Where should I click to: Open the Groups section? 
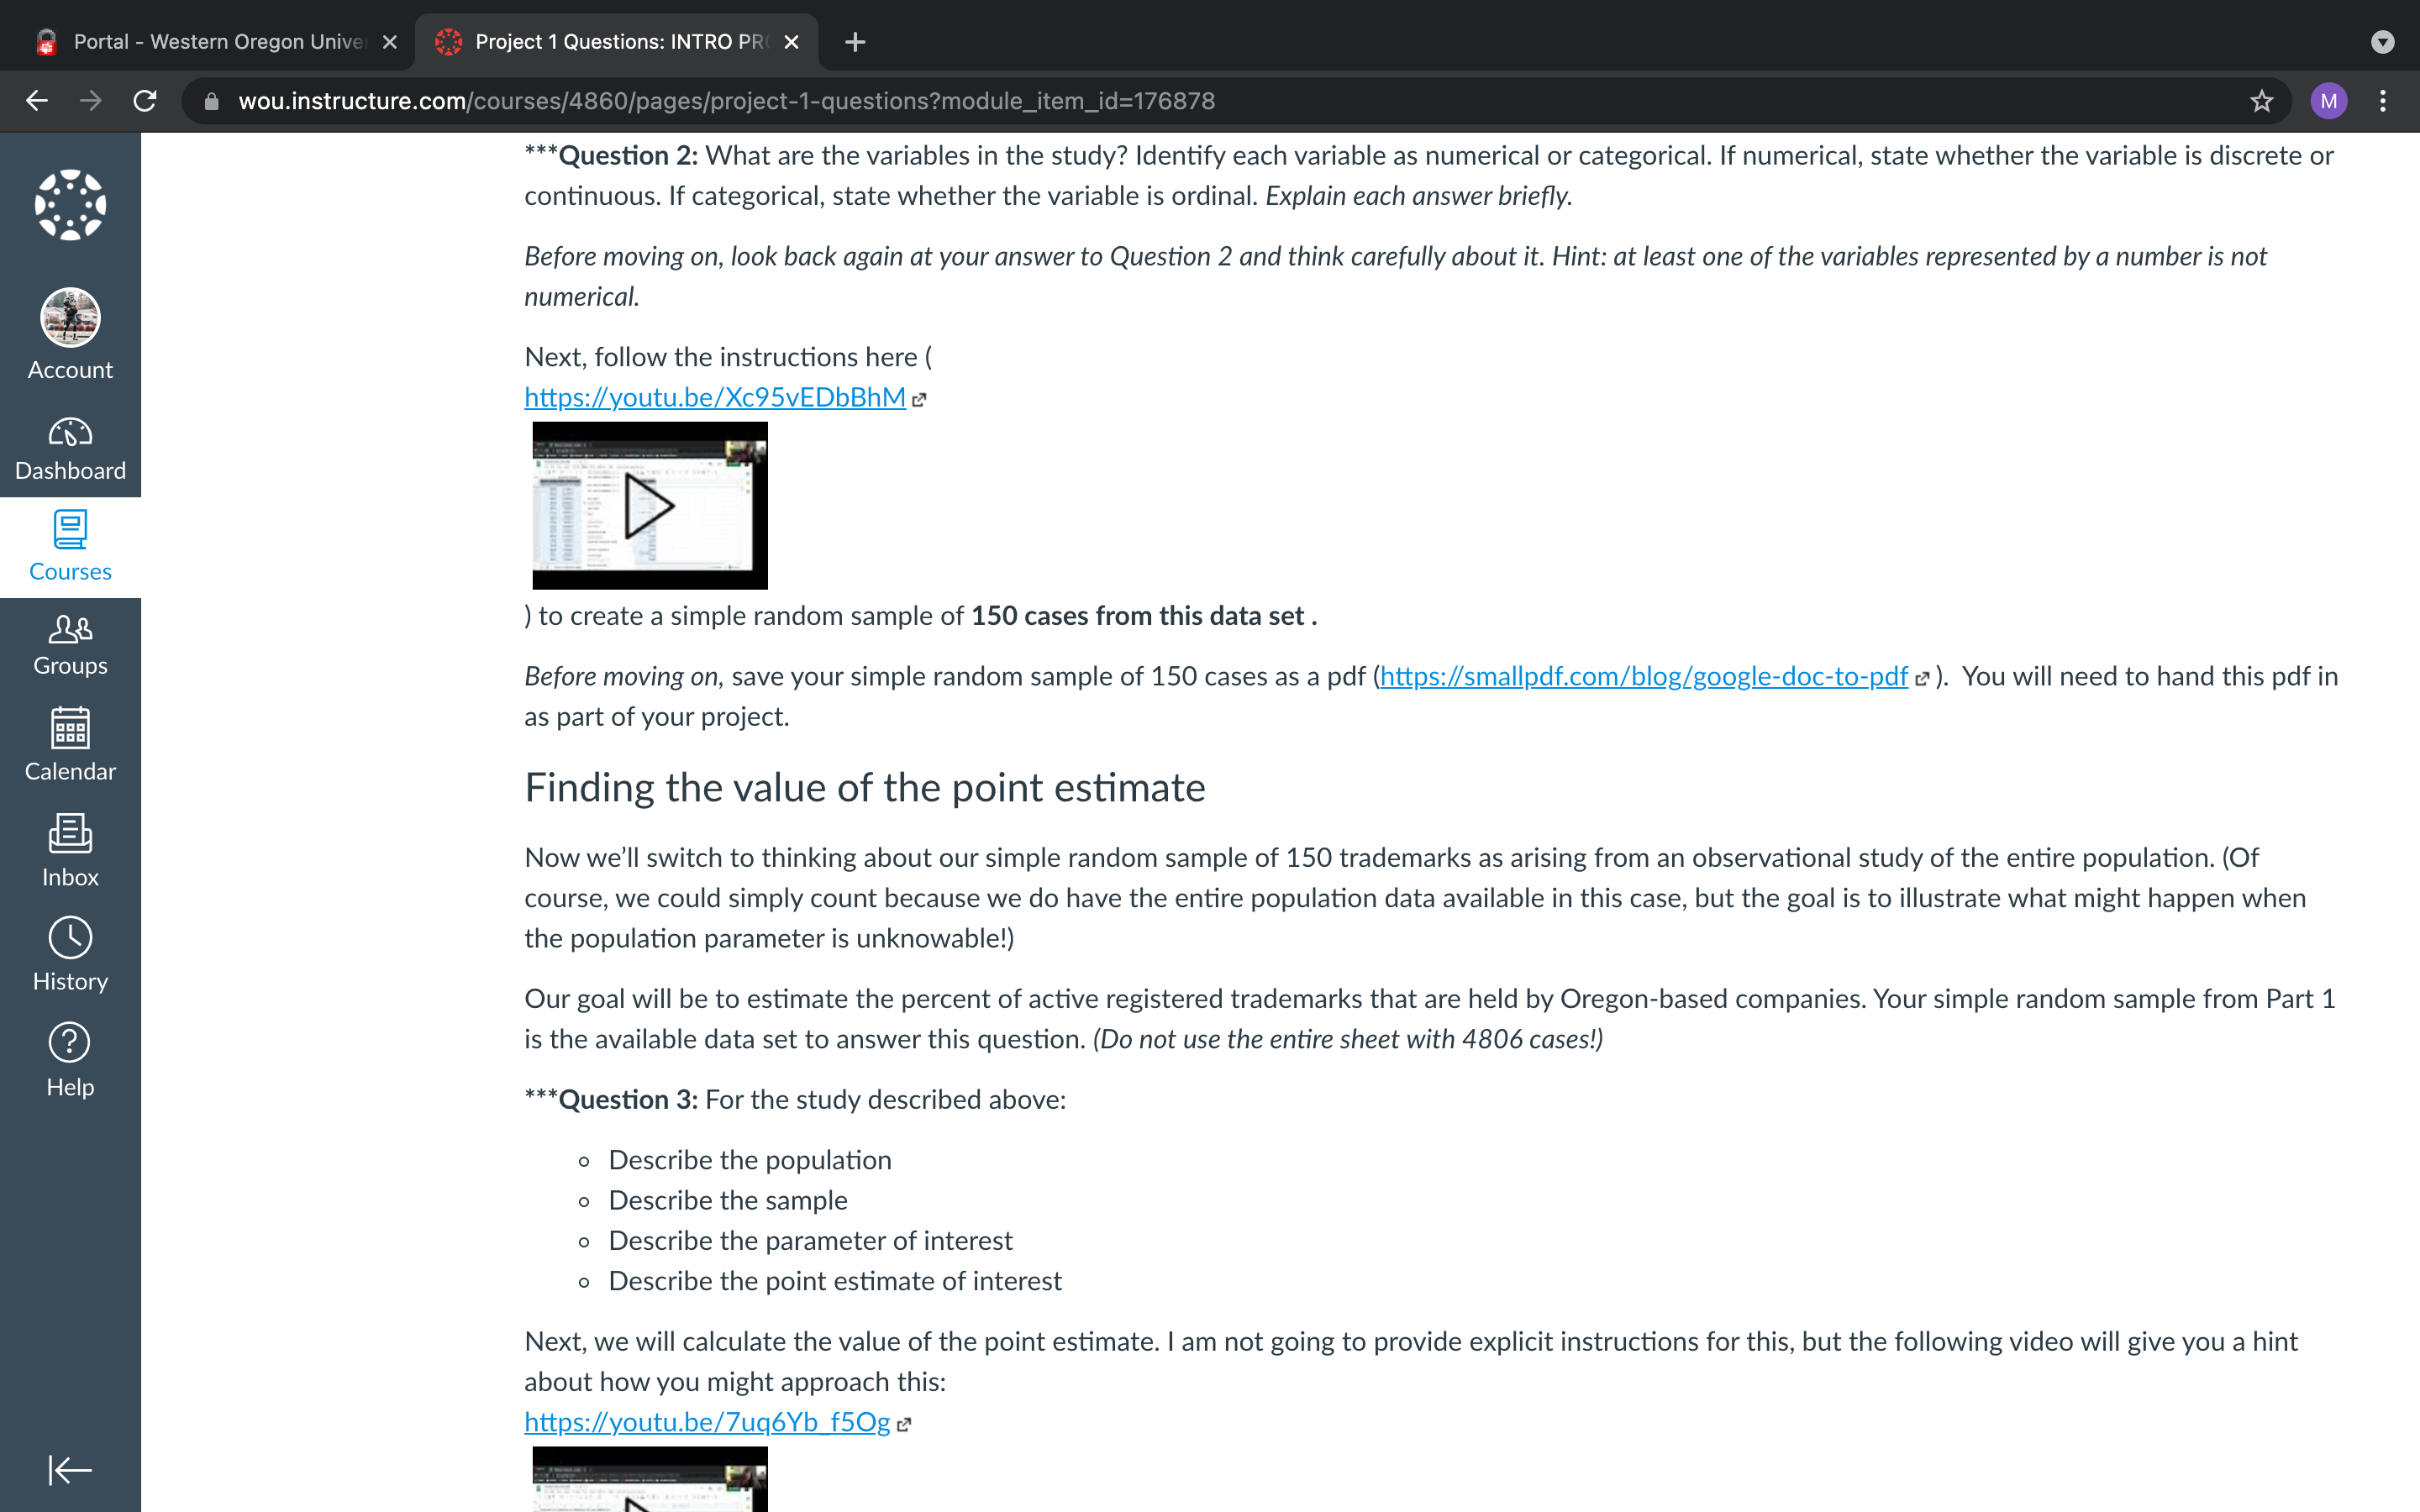pos(70,646)
